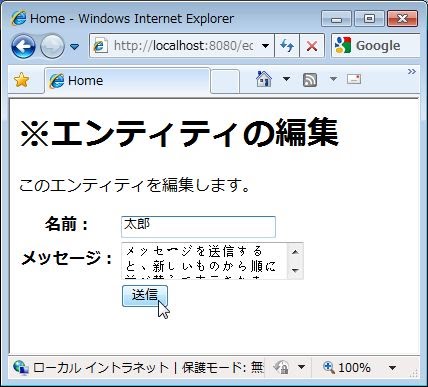
Task: Click the Read Mail envelope icon
Action: pos(354,79)
